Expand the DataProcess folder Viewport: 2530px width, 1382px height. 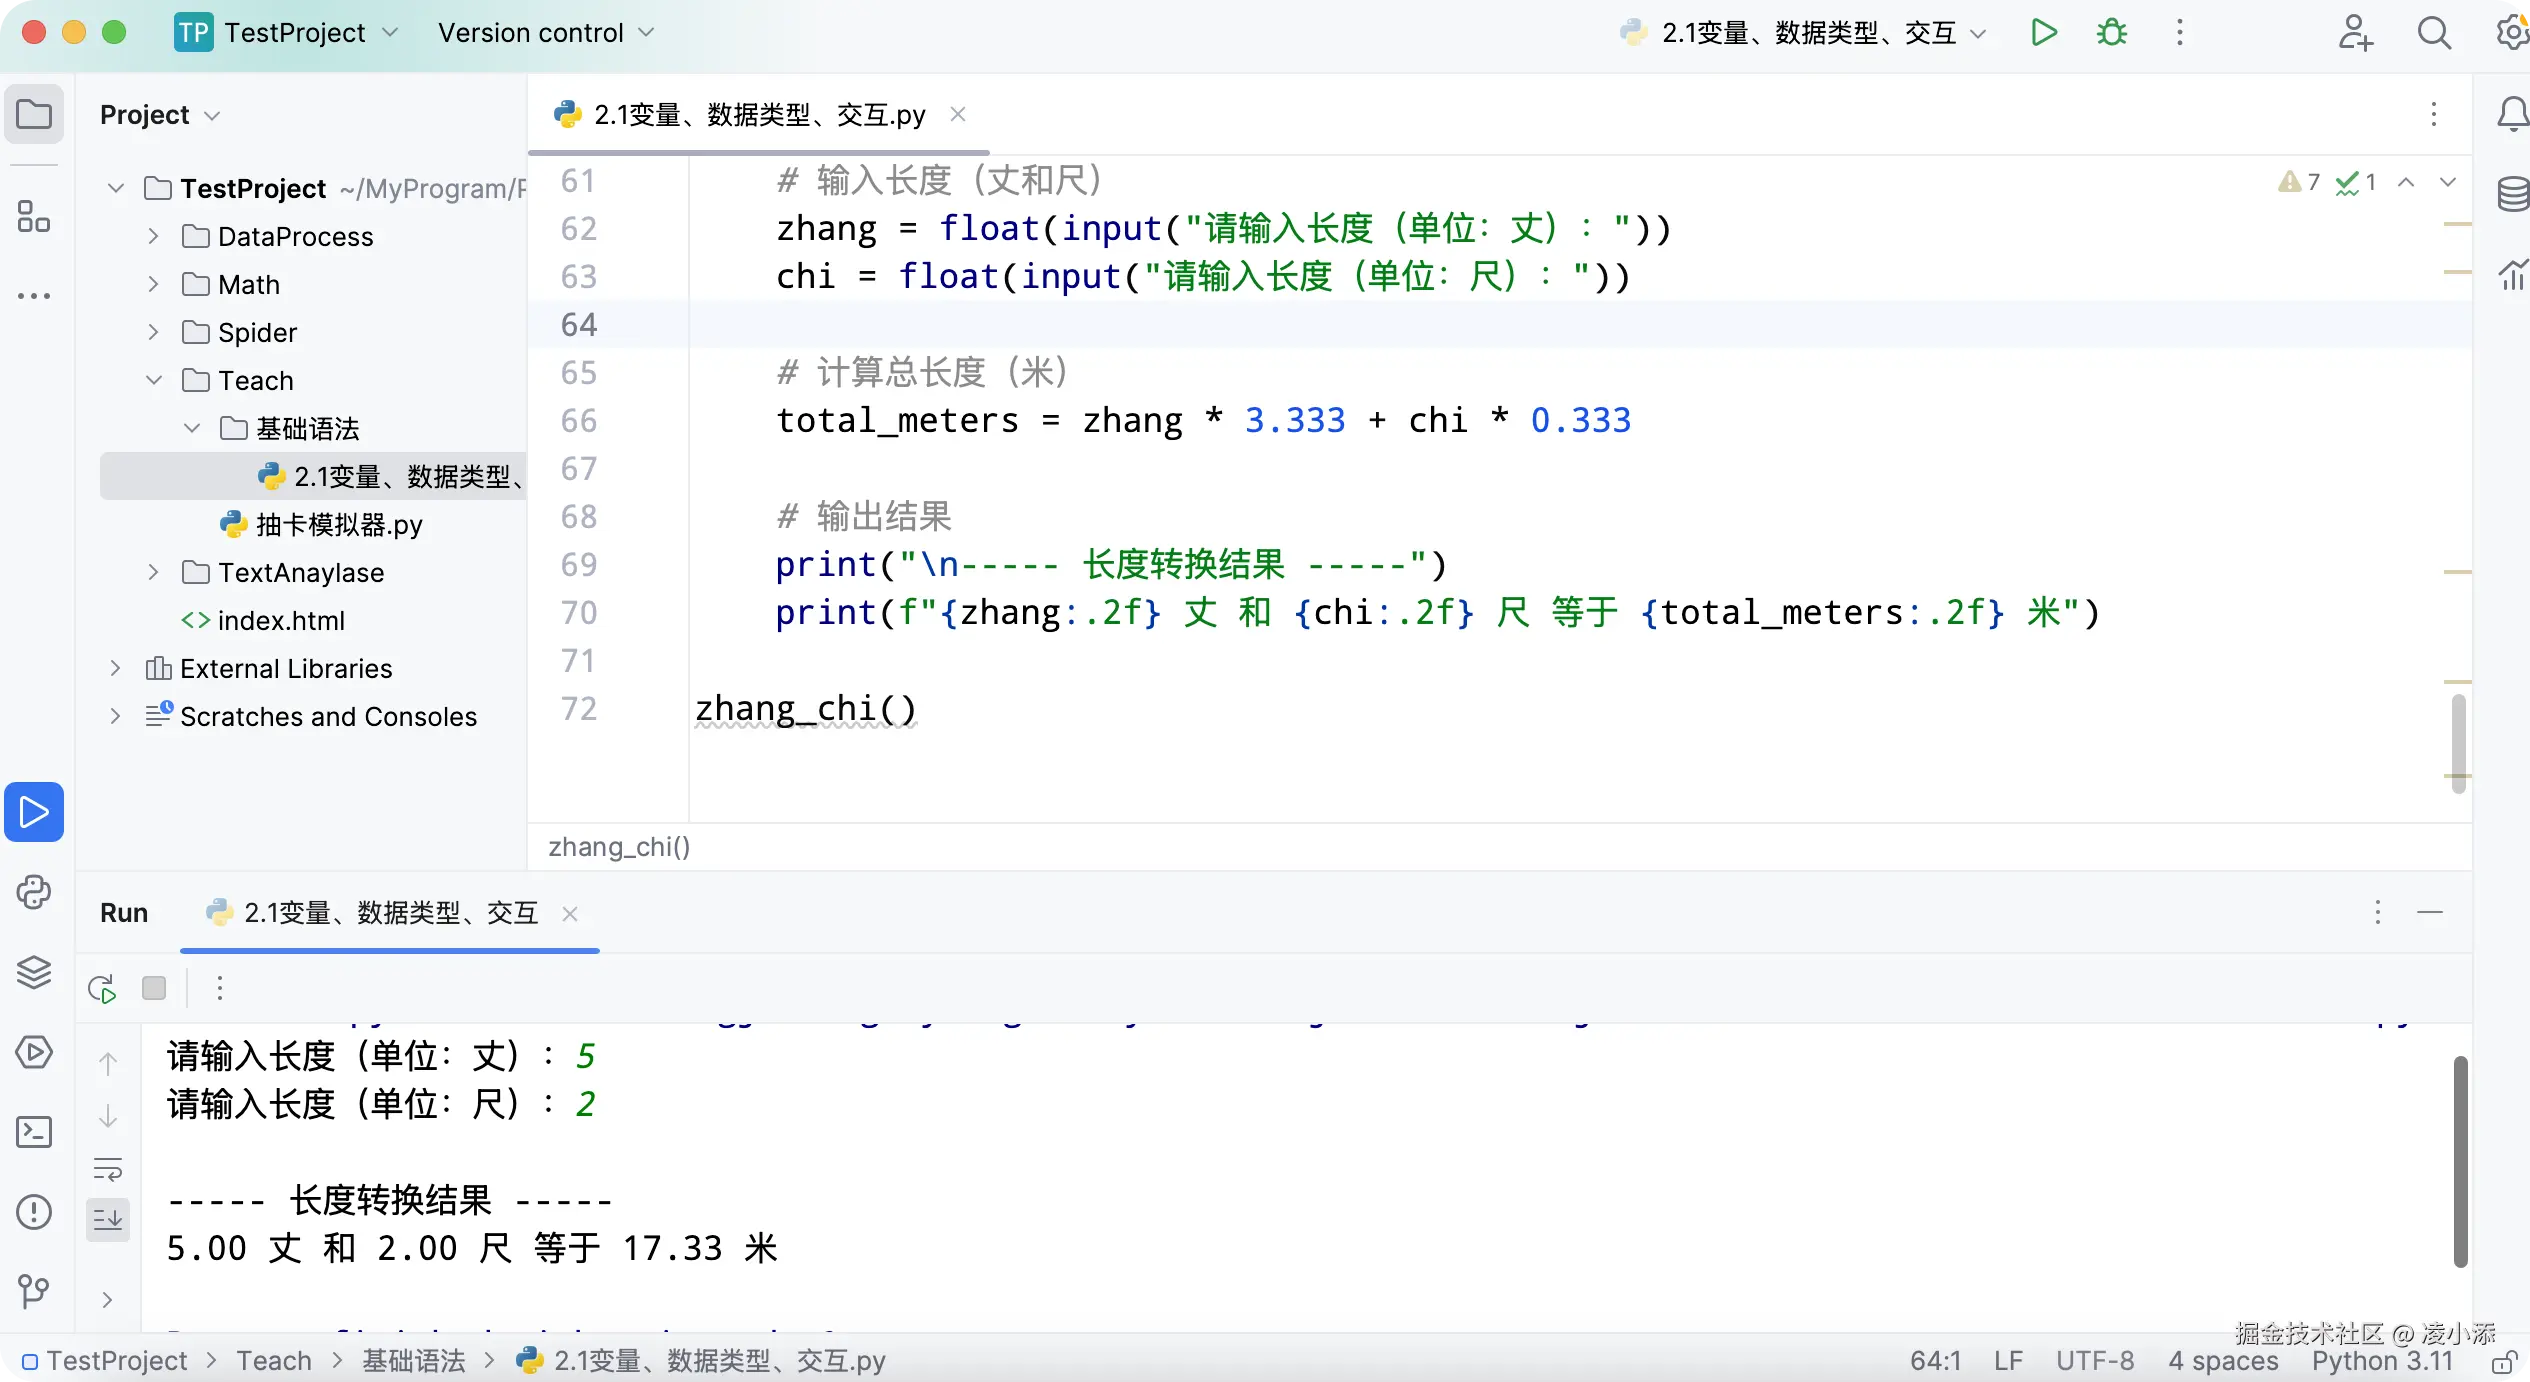click(153, 237)
